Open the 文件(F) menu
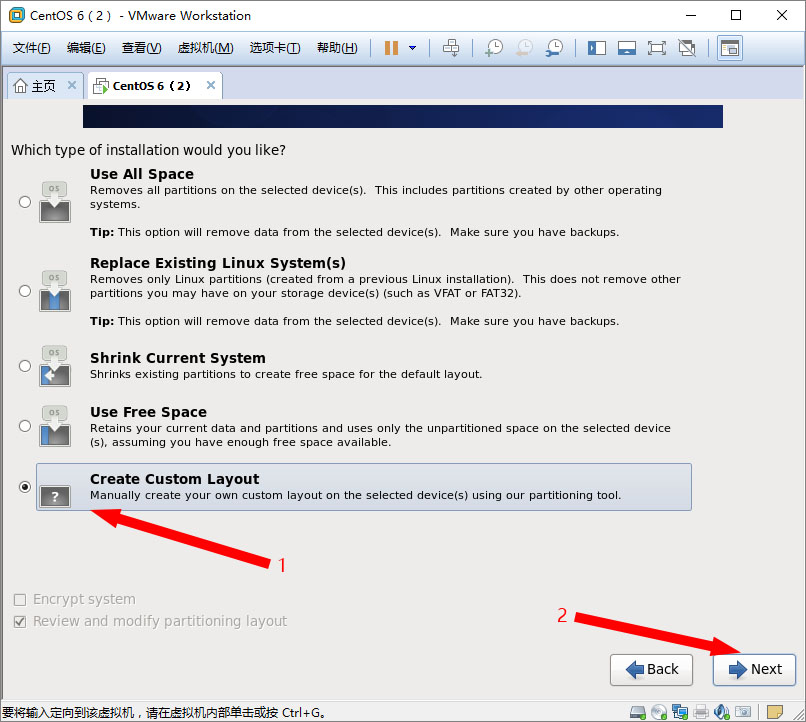 pyautogui.click(x=32, y=48)
